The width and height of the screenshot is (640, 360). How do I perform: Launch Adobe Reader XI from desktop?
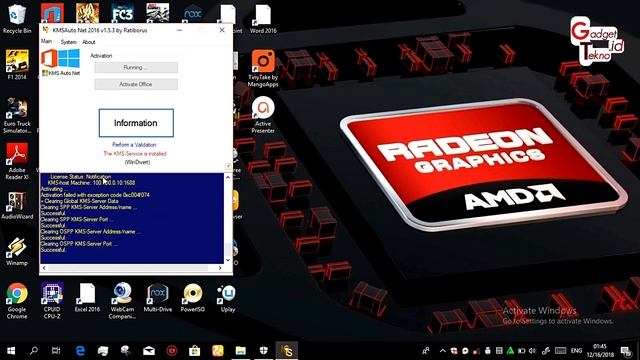pos(17,161)
